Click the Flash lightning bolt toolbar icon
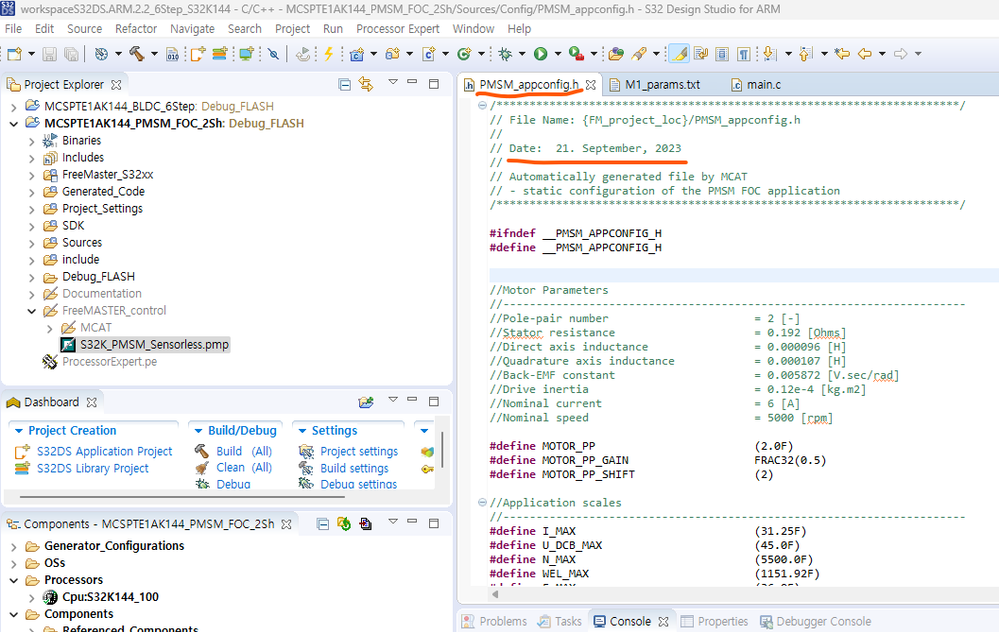 click(328, 54)
